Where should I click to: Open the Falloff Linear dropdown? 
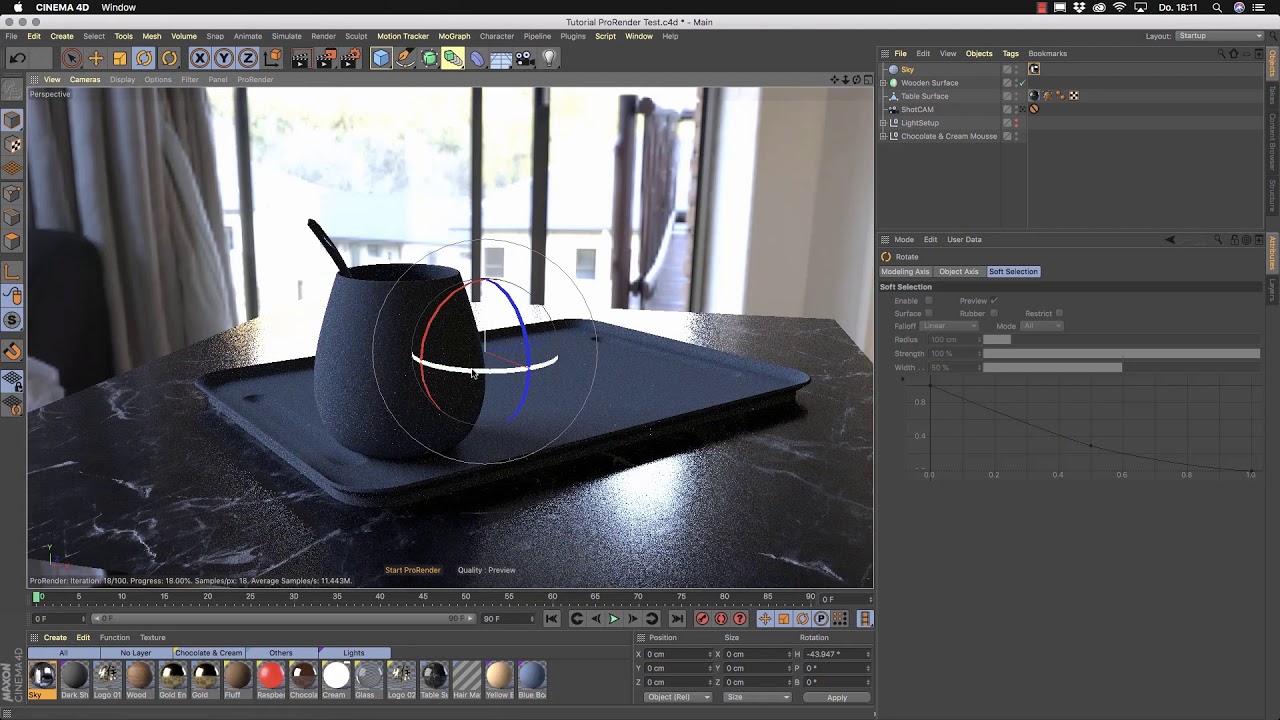(x=949, y=326)
